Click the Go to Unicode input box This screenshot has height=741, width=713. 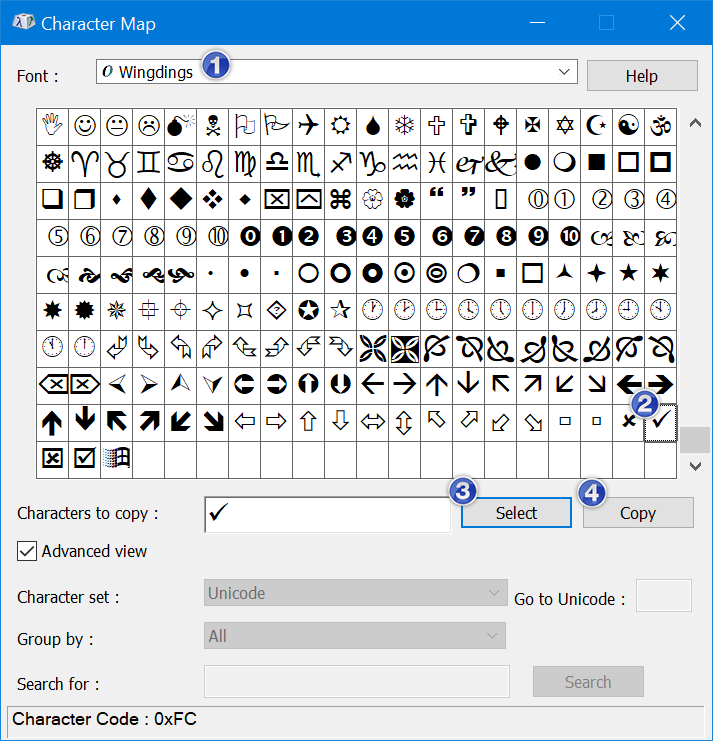click(x=664, y=595)
